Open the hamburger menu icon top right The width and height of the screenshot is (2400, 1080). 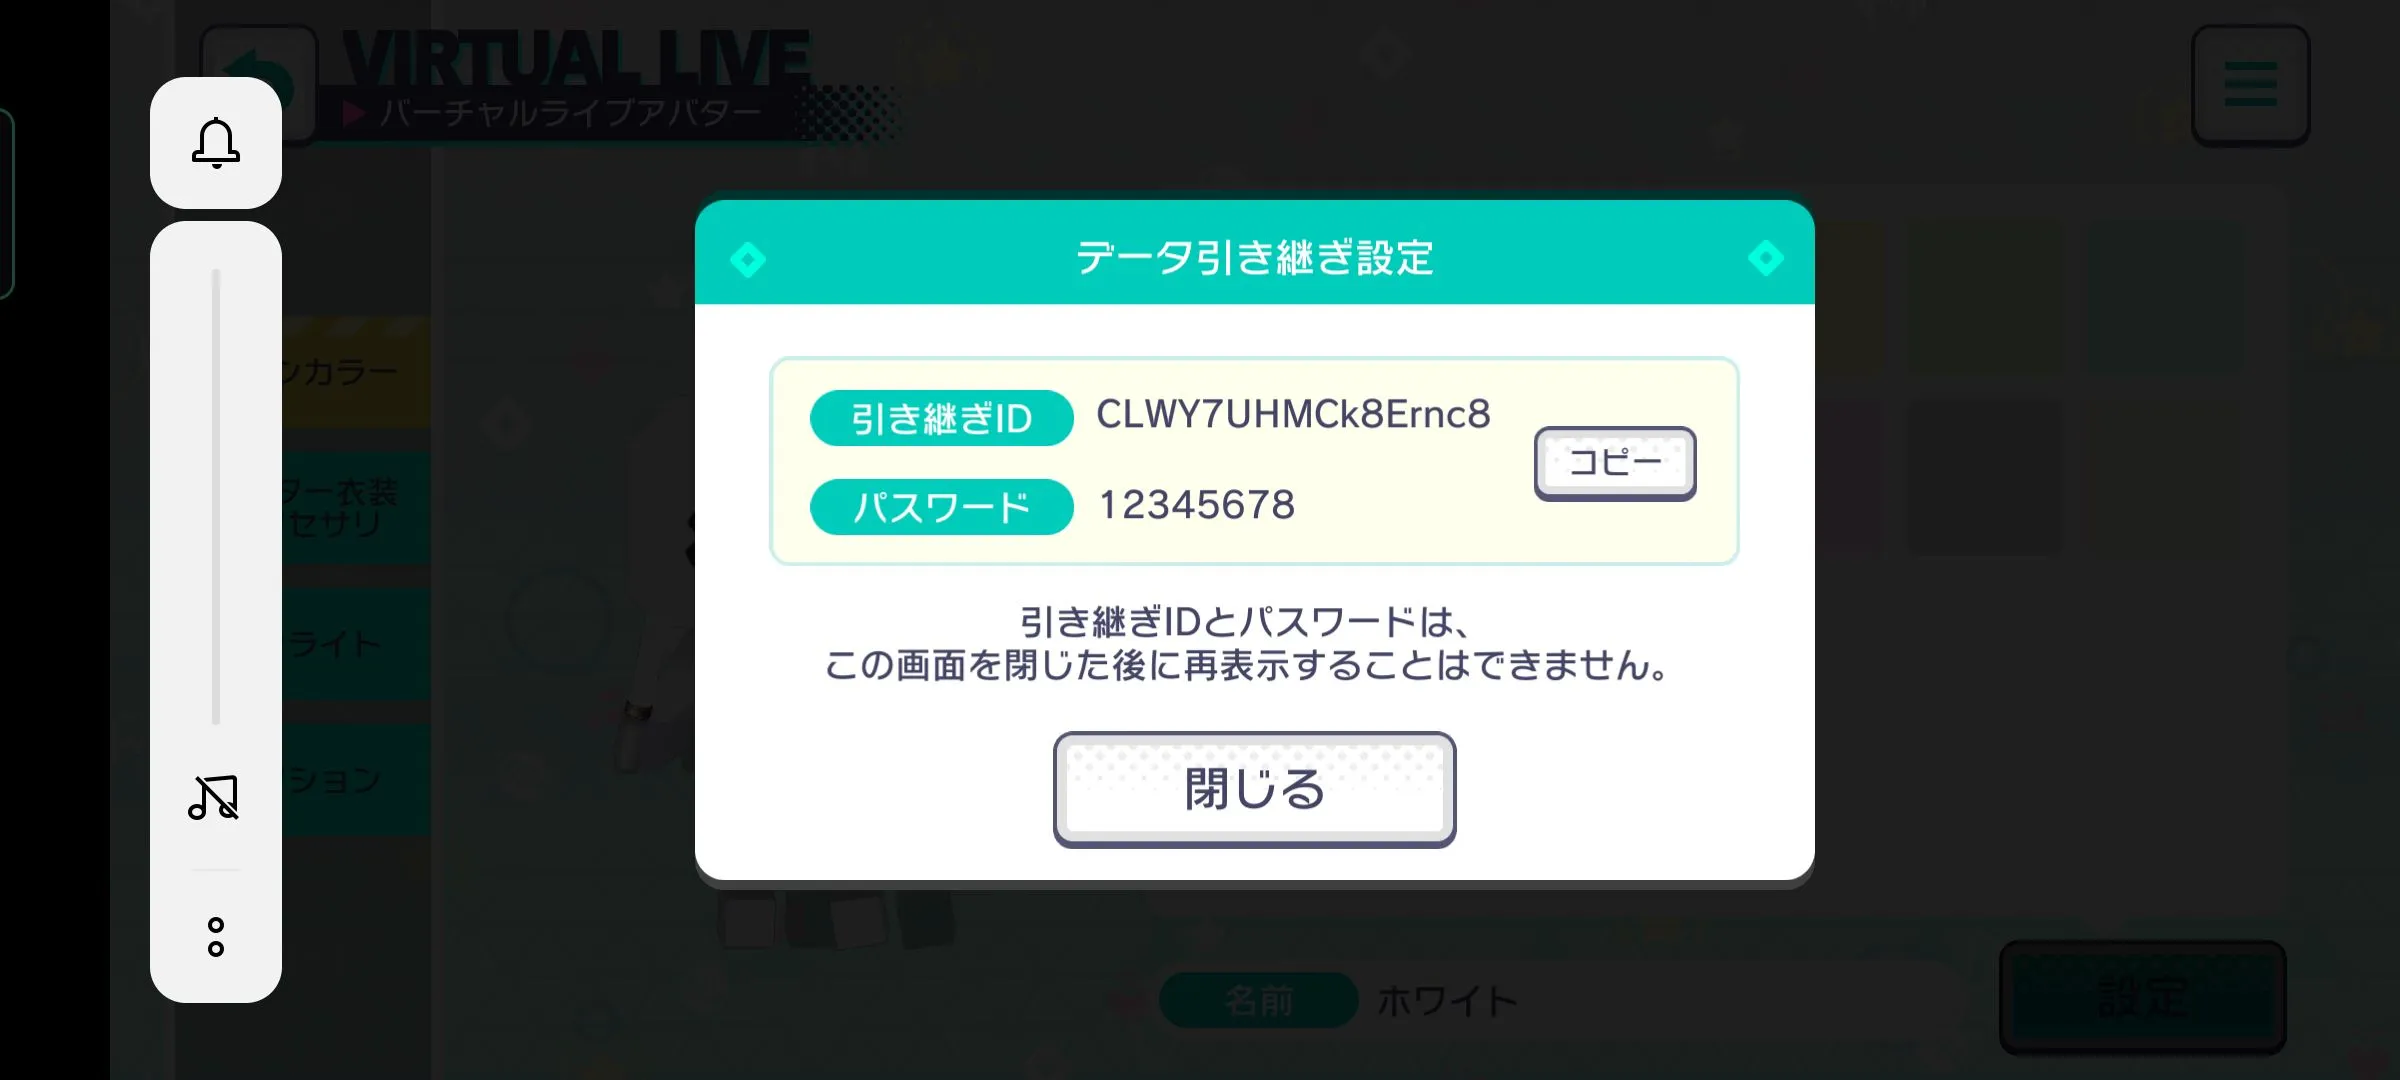pos(2250,84)
